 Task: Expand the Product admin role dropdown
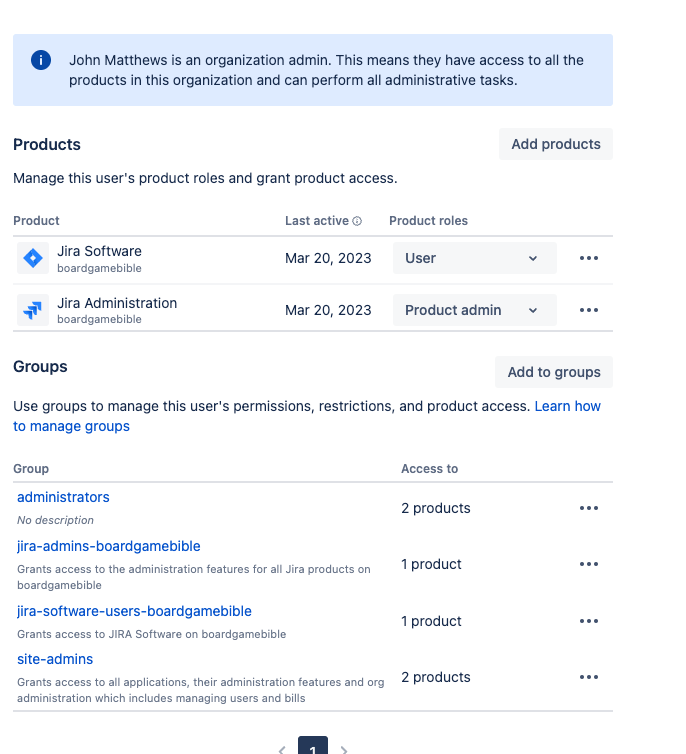[x=474, y=310]
